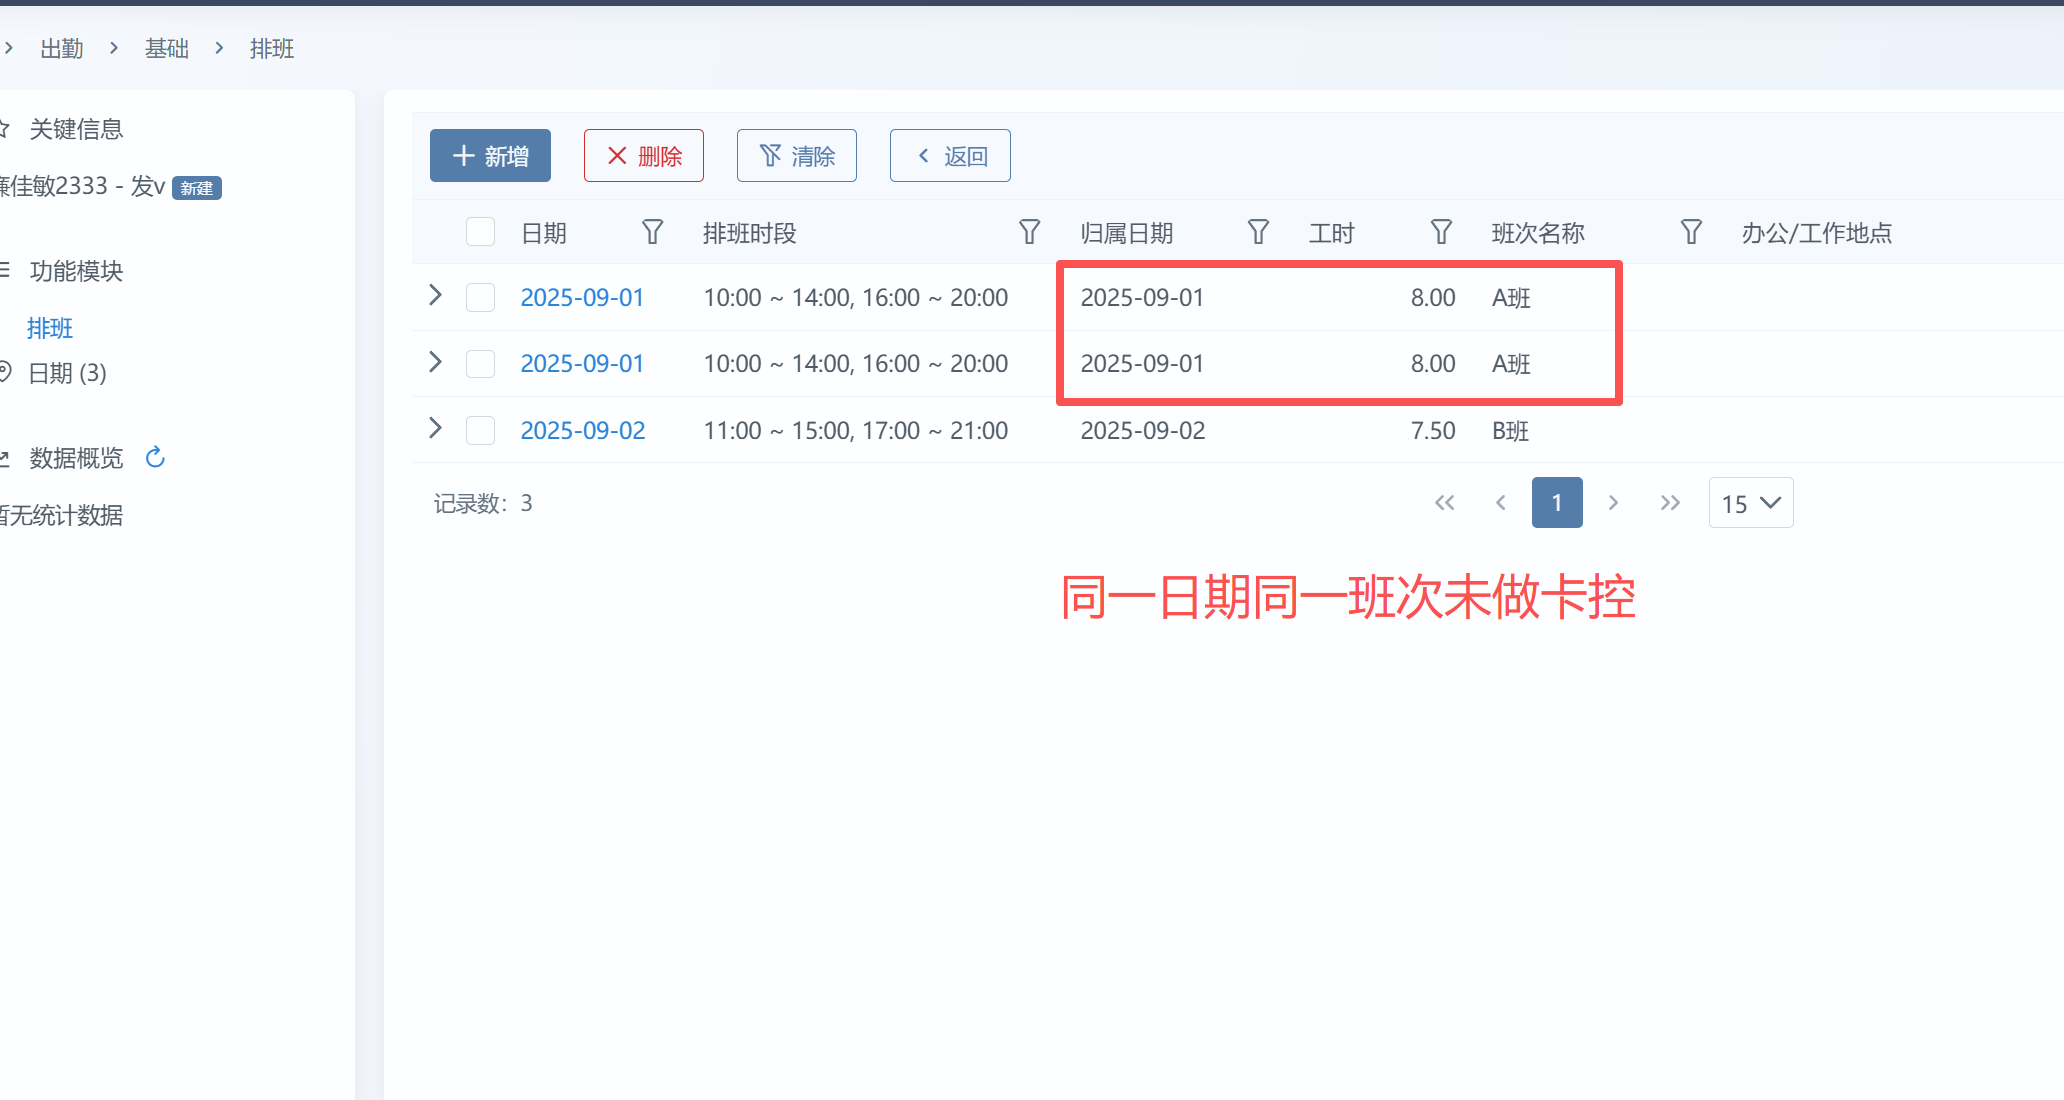Refresh 数据概览 with the reload icon
Screen dimensions: 2064x1100
click(155, 458)
